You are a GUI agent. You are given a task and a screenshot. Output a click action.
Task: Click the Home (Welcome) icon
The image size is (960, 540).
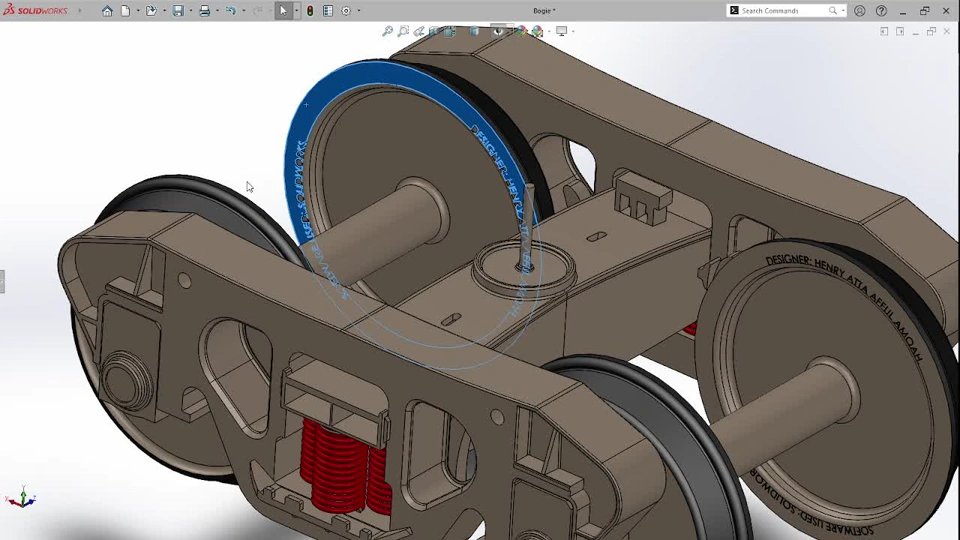coord(107,11)
